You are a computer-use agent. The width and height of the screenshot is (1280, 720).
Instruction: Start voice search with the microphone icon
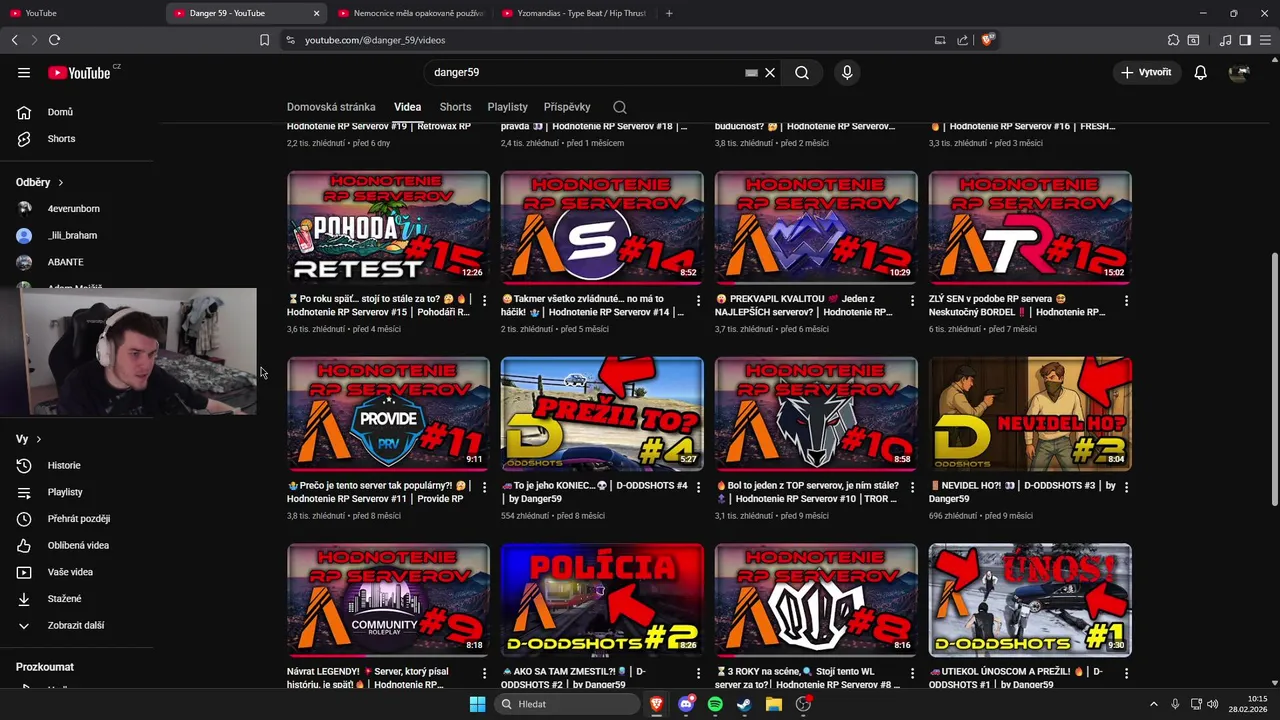pyautogui.click(x=847, y=73)
